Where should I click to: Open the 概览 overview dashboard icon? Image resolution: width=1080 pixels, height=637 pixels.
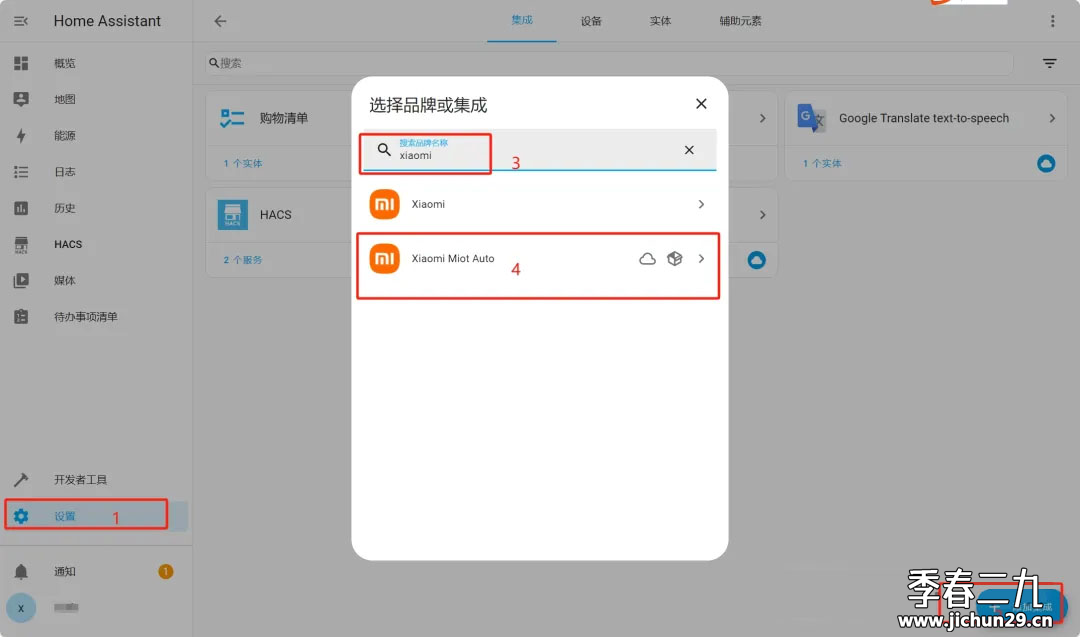click(x=21, y=63)
